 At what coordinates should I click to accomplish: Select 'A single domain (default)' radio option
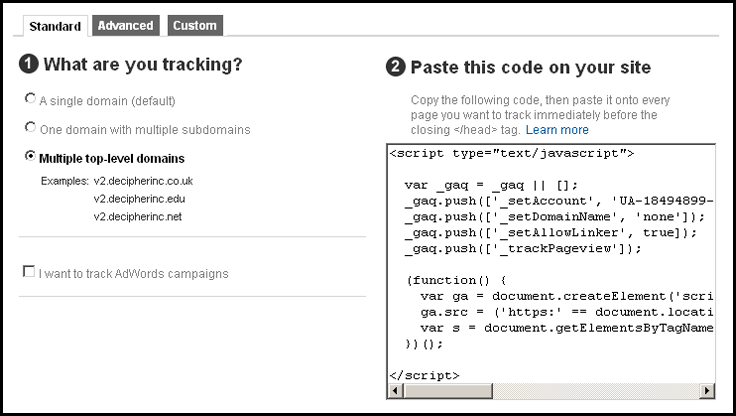click(31, 99)
